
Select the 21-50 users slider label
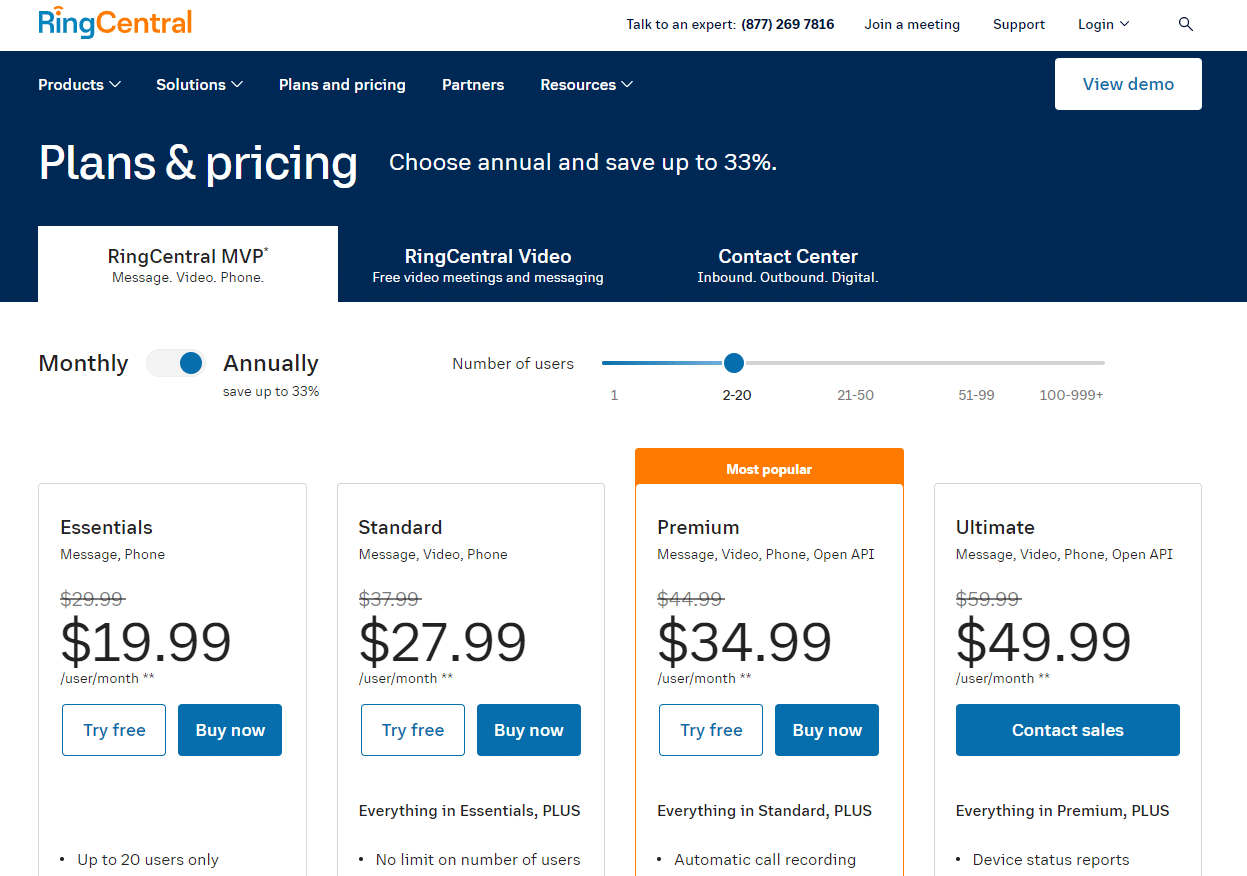pos(855,395)
